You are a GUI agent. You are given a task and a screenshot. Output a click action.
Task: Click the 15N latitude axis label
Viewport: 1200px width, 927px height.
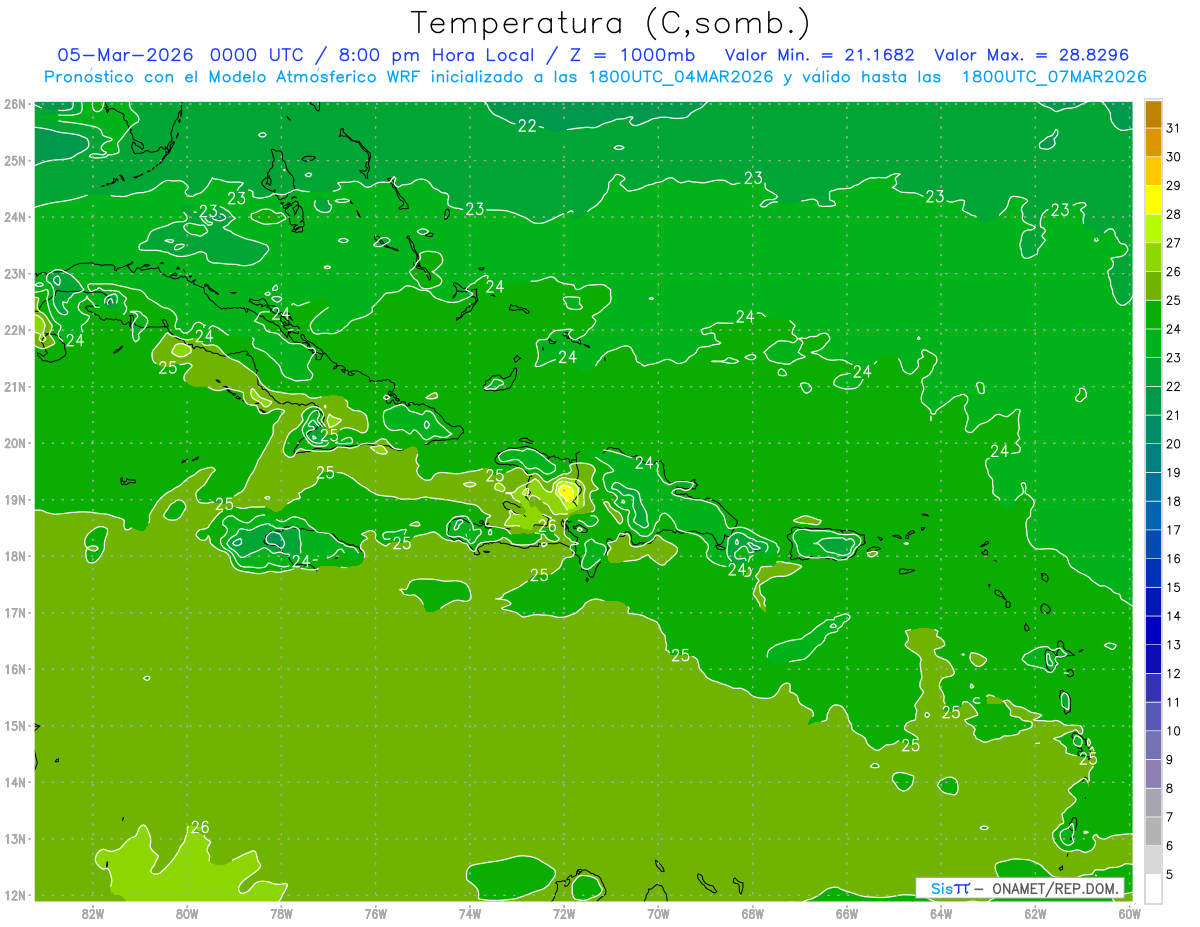14,726
